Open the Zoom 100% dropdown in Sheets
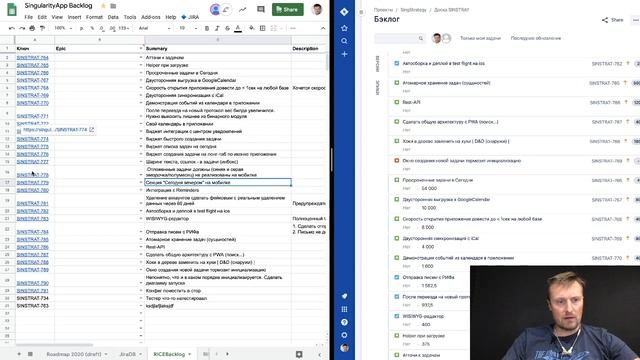 (x=63, y=28)
